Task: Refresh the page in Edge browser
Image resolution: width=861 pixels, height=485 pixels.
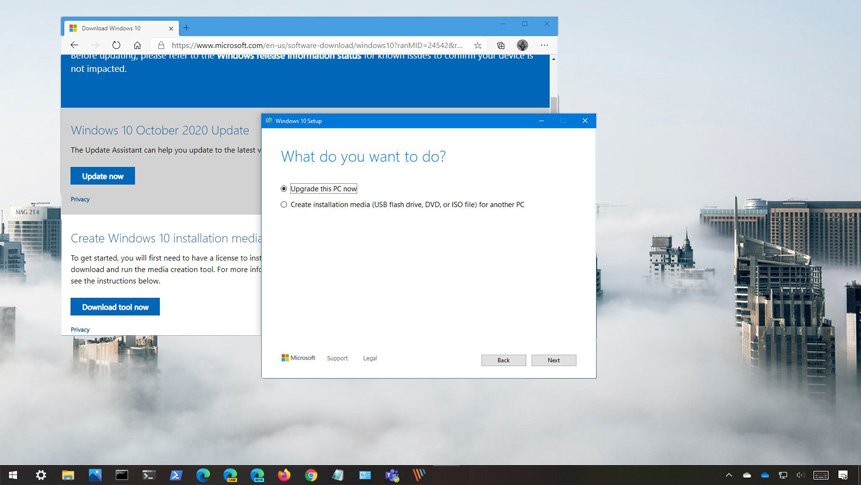Action: (x=116, y=45)
